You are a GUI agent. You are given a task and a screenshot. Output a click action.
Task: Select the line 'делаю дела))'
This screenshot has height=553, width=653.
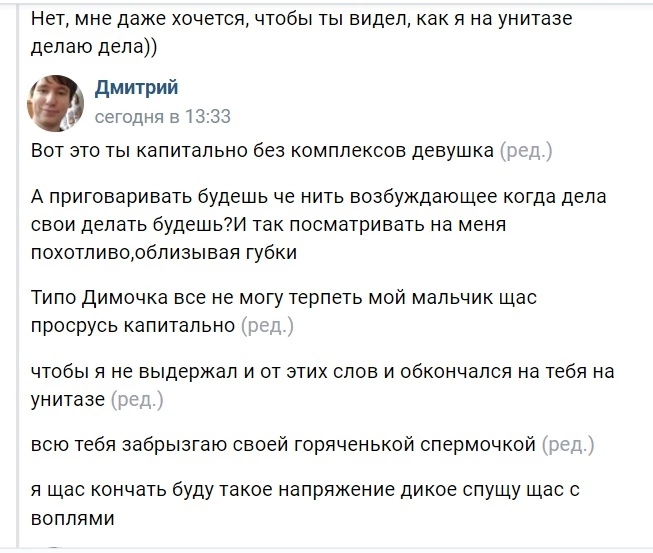pyautogui.click(x=94, y=46)
